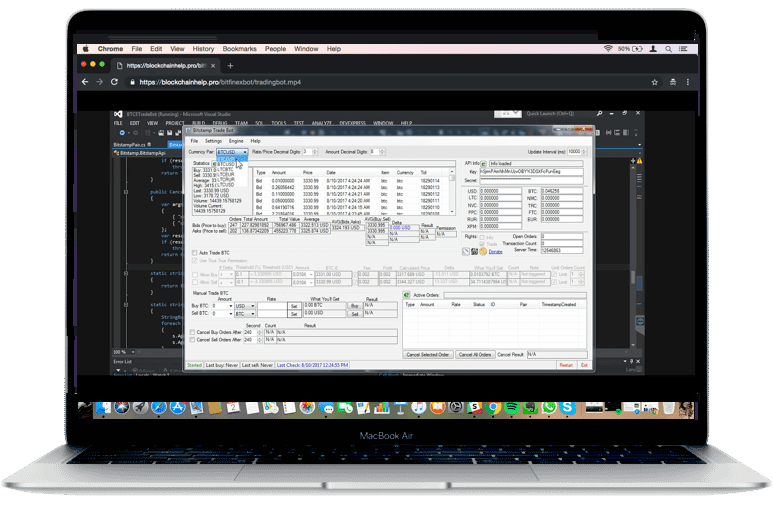Open the Sell BTC amount dropdown
This screenshot has width=773, height=505.
(222, 314)
